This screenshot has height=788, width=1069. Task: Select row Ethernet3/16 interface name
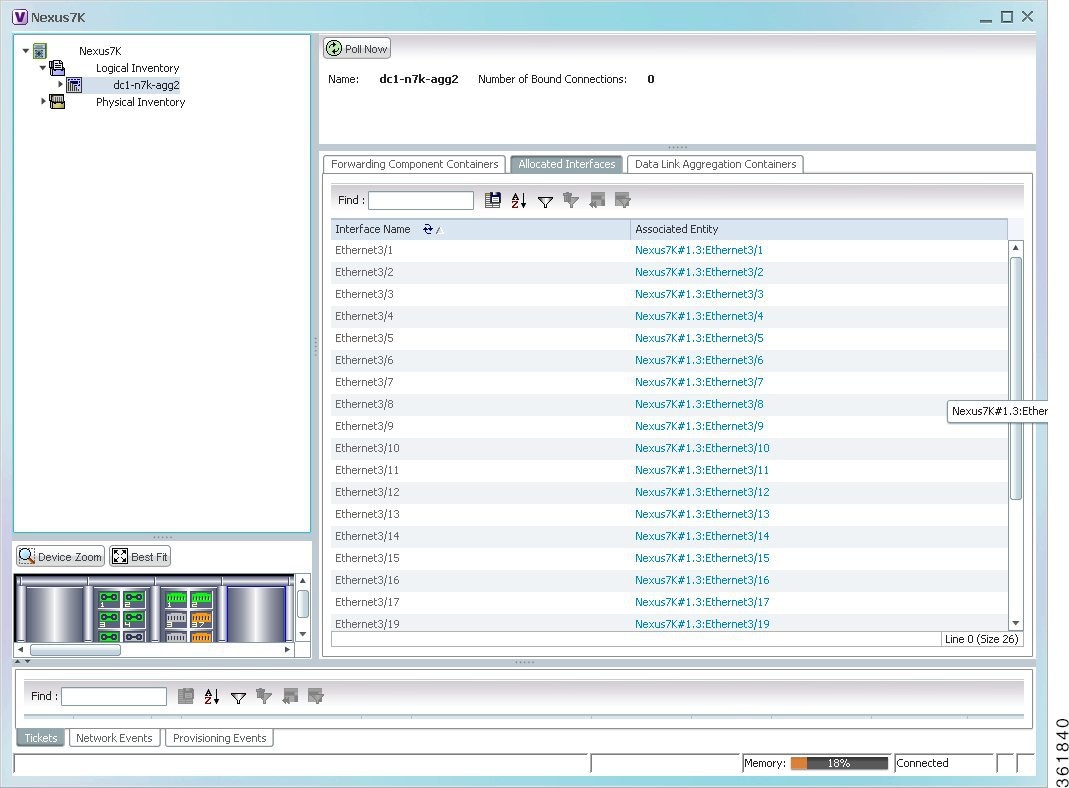coord(367,580)
